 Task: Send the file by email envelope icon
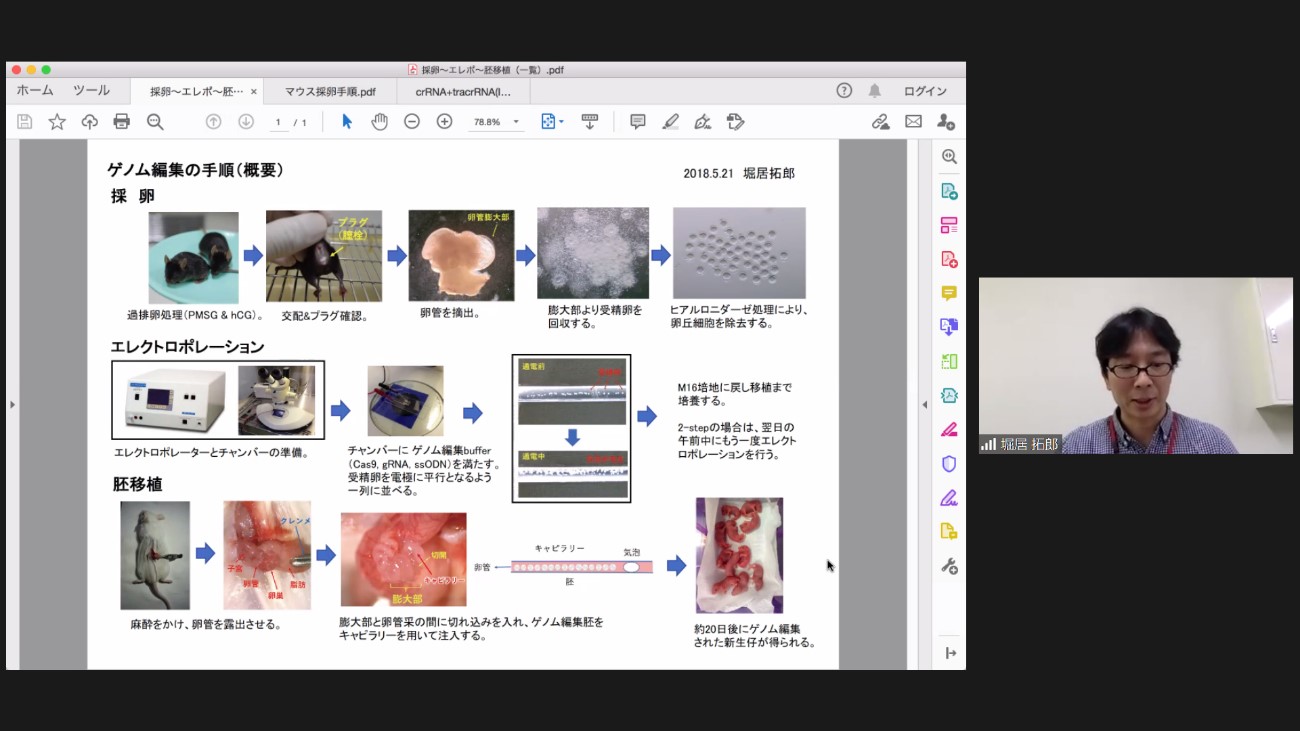(913, 122)
